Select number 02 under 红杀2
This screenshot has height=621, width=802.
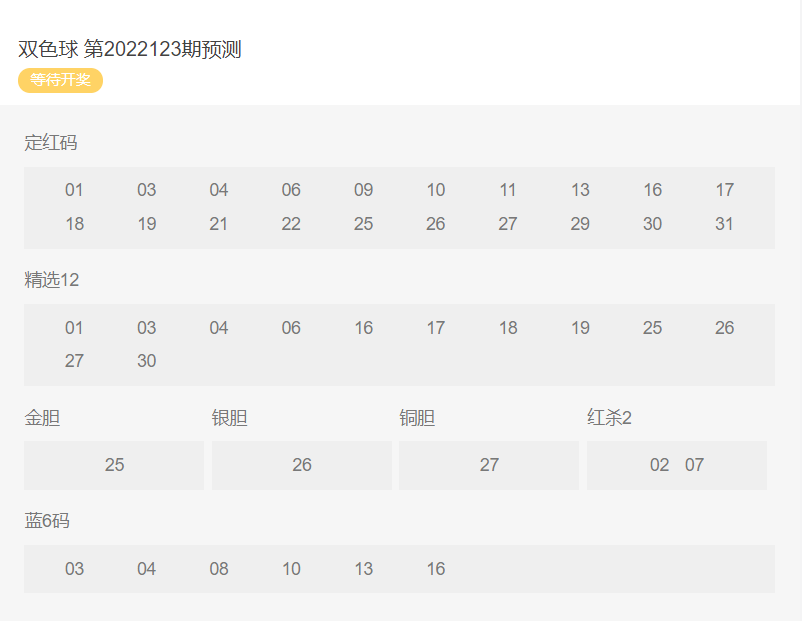(659, 465)
